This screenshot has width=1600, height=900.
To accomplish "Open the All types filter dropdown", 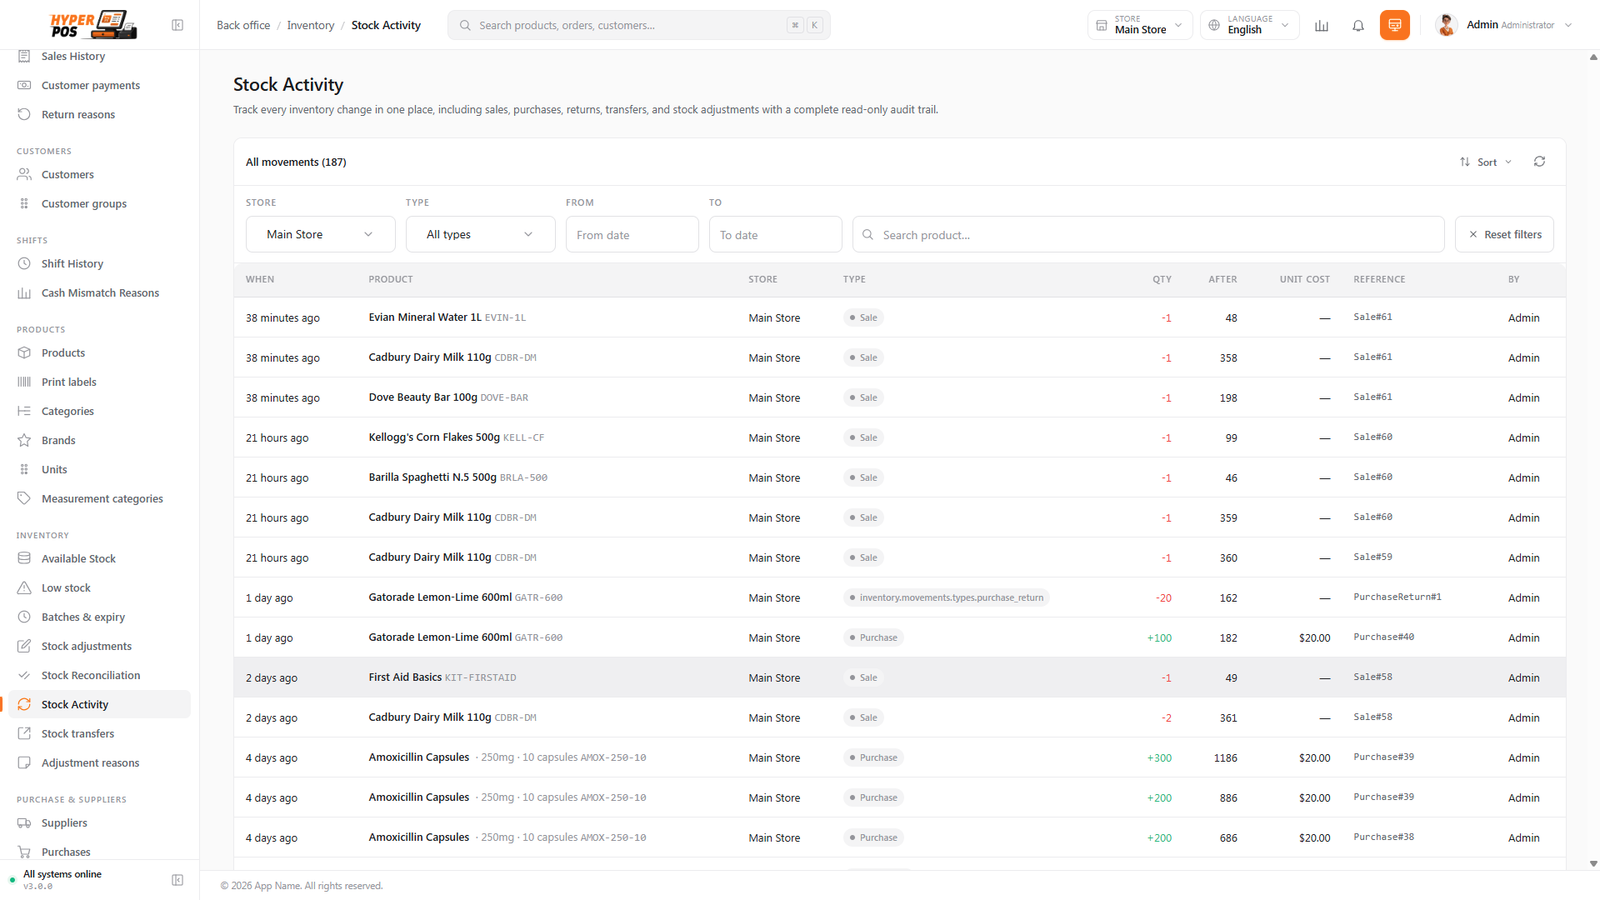I will coord(480,234).
